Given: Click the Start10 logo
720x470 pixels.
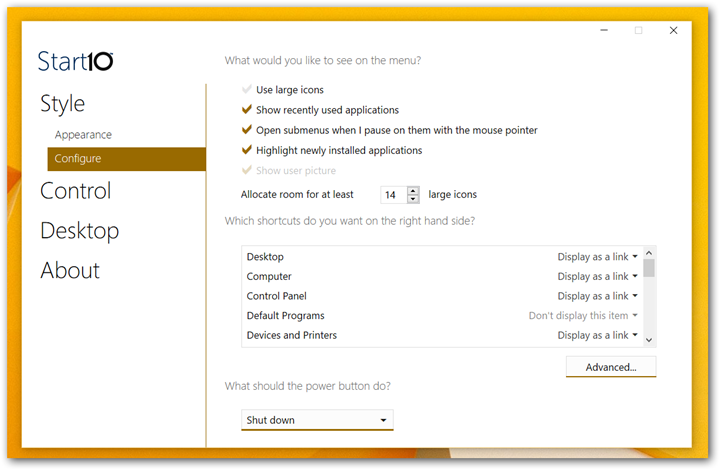Looking at the screenshot, I should [75, 61].
